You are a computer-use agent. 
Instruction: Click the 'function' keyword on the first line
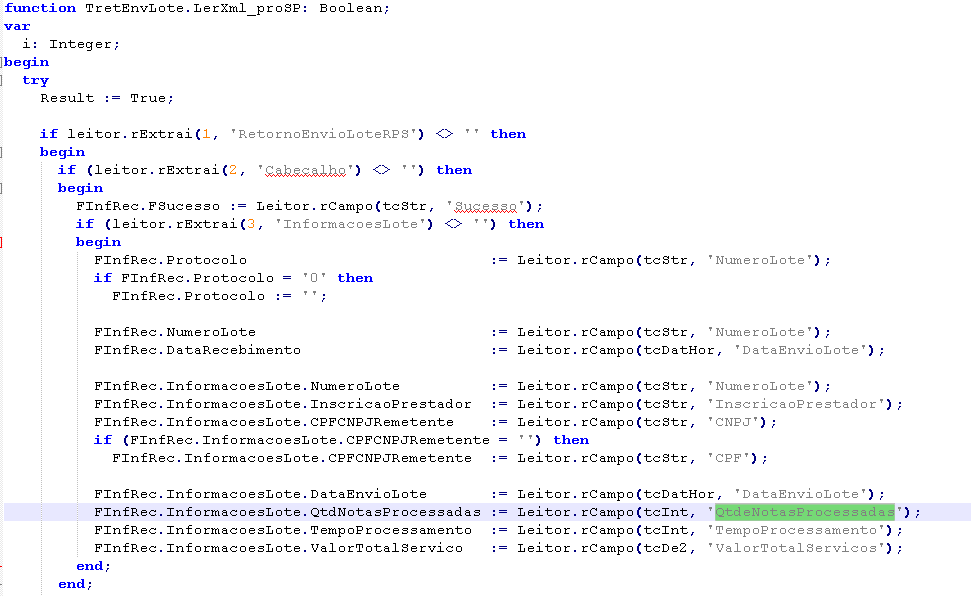pos(40,8)
